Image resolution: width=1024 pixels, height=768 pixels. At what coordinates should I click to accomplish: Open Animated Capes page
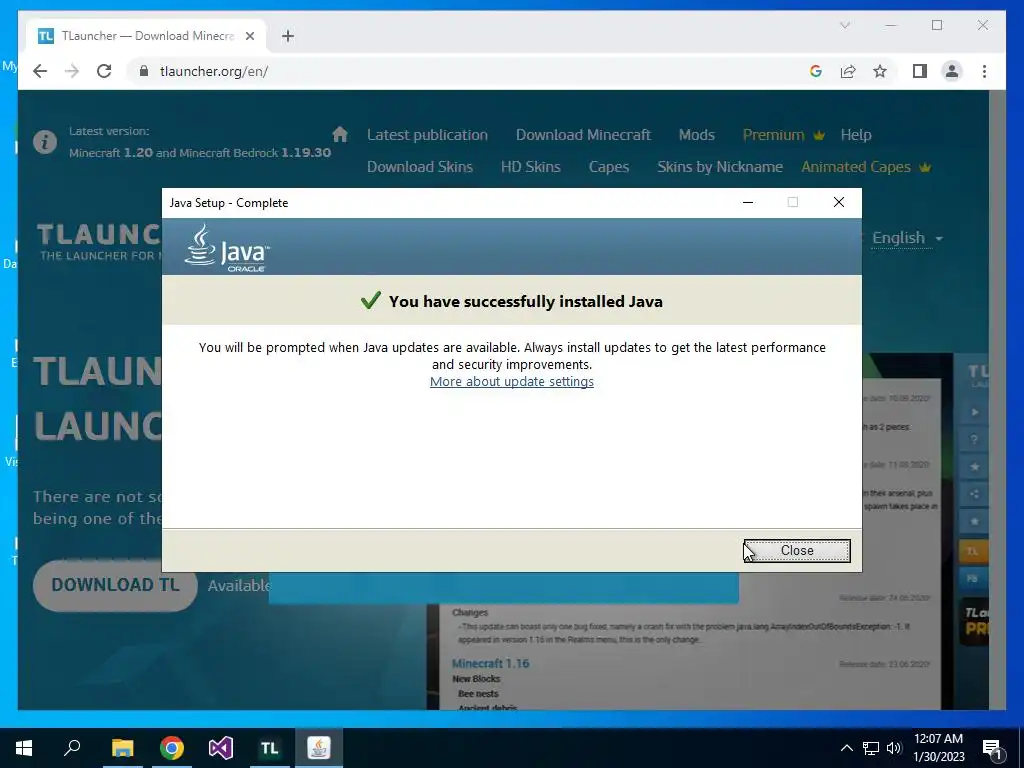865,167
